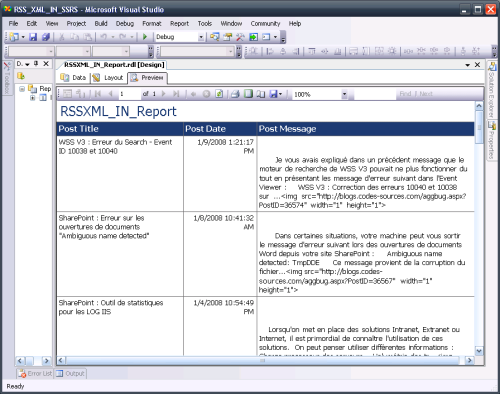Click the Find text input field
Viewport: 500px width, 394px height.
click(x=375, y=94)
